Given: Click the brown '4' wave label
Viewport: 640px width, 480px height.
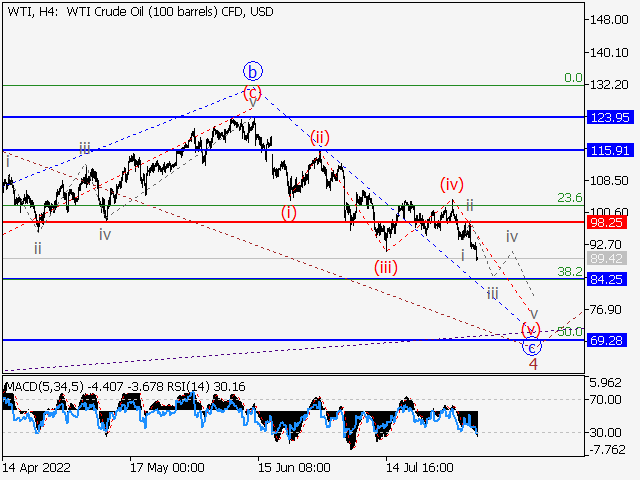Looking at the screenshot, I should click(533, 364).
